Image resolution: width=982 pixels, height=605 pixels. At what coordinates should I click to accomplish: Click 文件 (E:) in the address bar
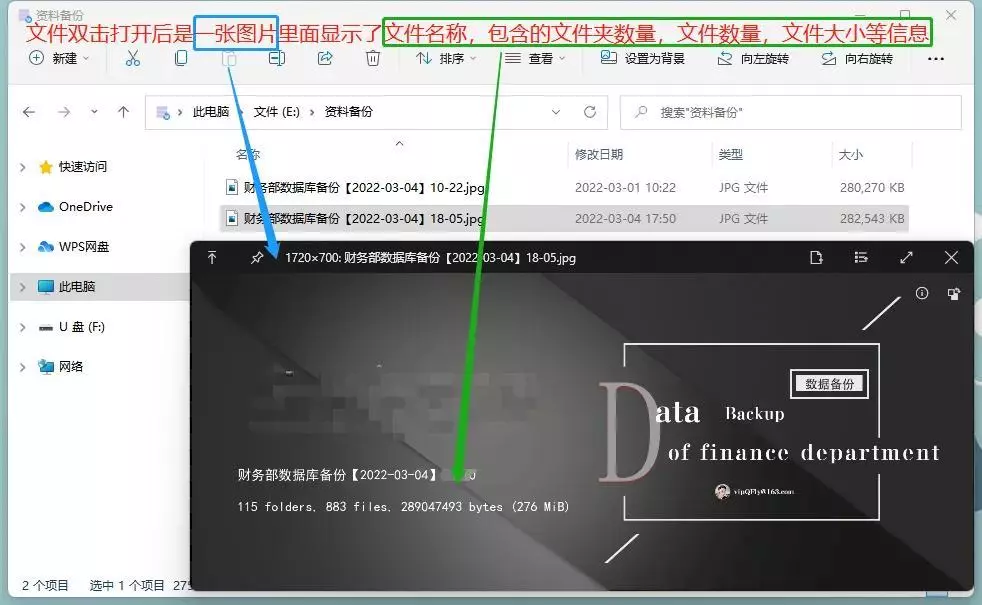(x=276, y=111)
